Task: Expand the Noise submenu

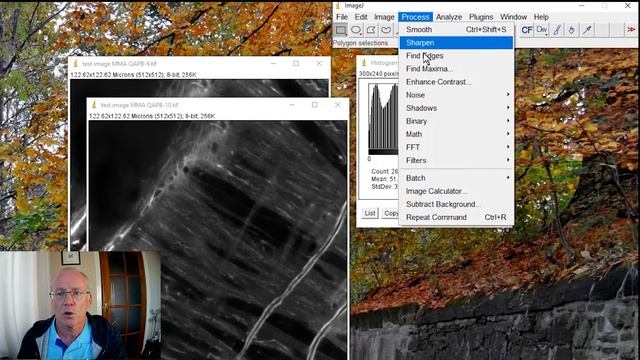Action: [x=456, y=95]
